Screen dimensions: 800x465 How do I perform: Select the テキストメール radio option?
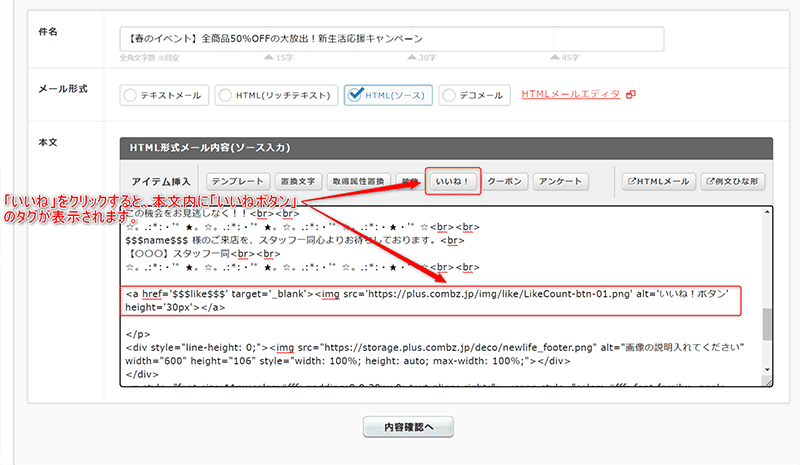point(164,95)
